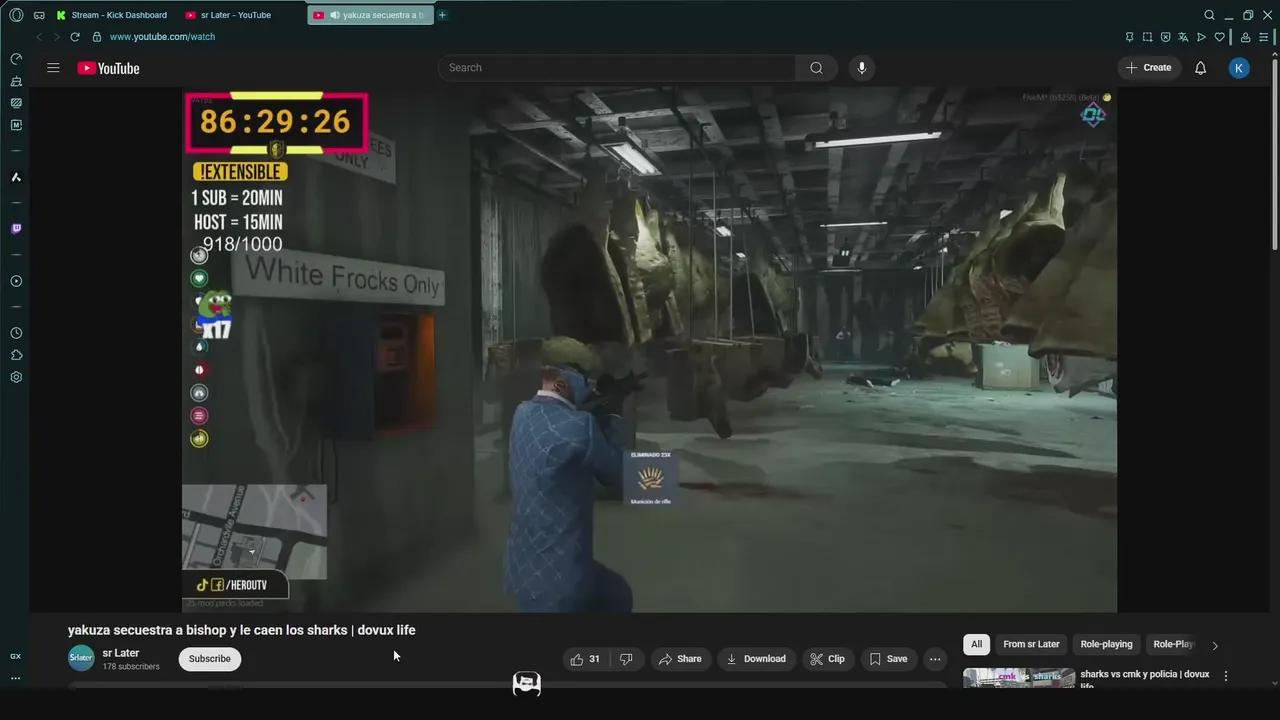Open sharks vs cmk y policia thumbnail

(x=1019, y=678)
